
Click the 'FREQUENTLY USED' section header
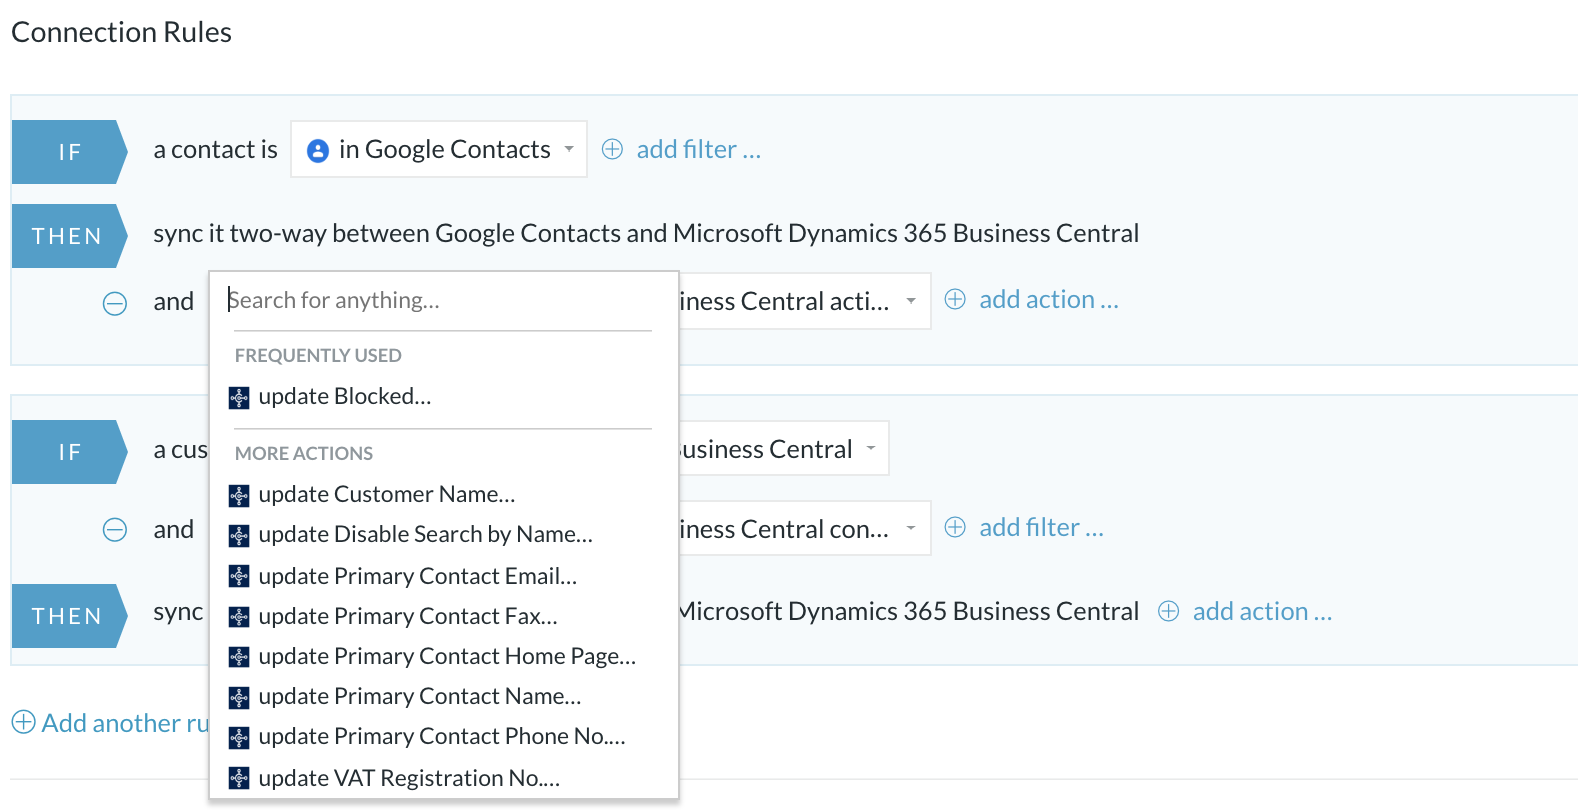click(x=318, y=355)
